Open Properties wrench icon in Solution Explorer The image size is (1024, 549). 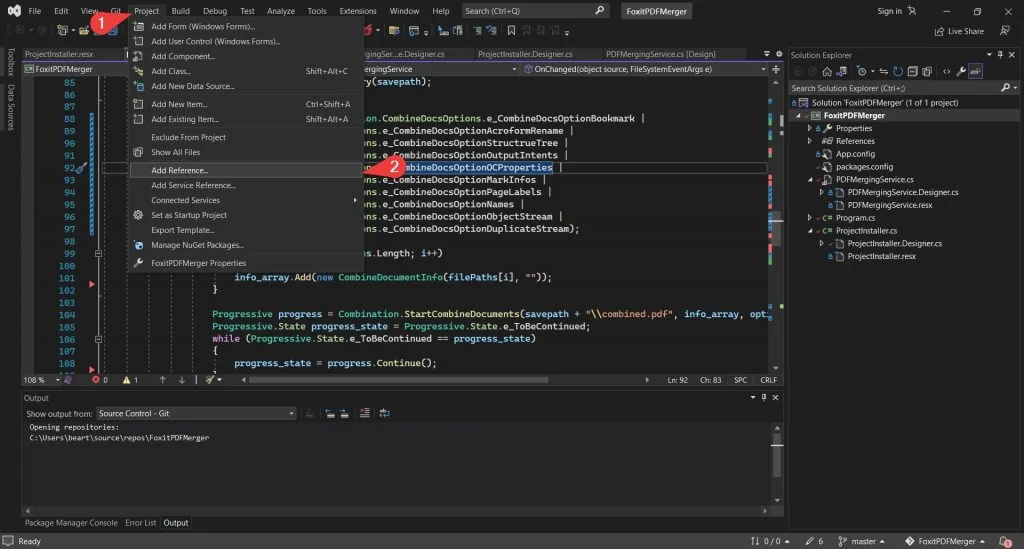coord(961,72)
